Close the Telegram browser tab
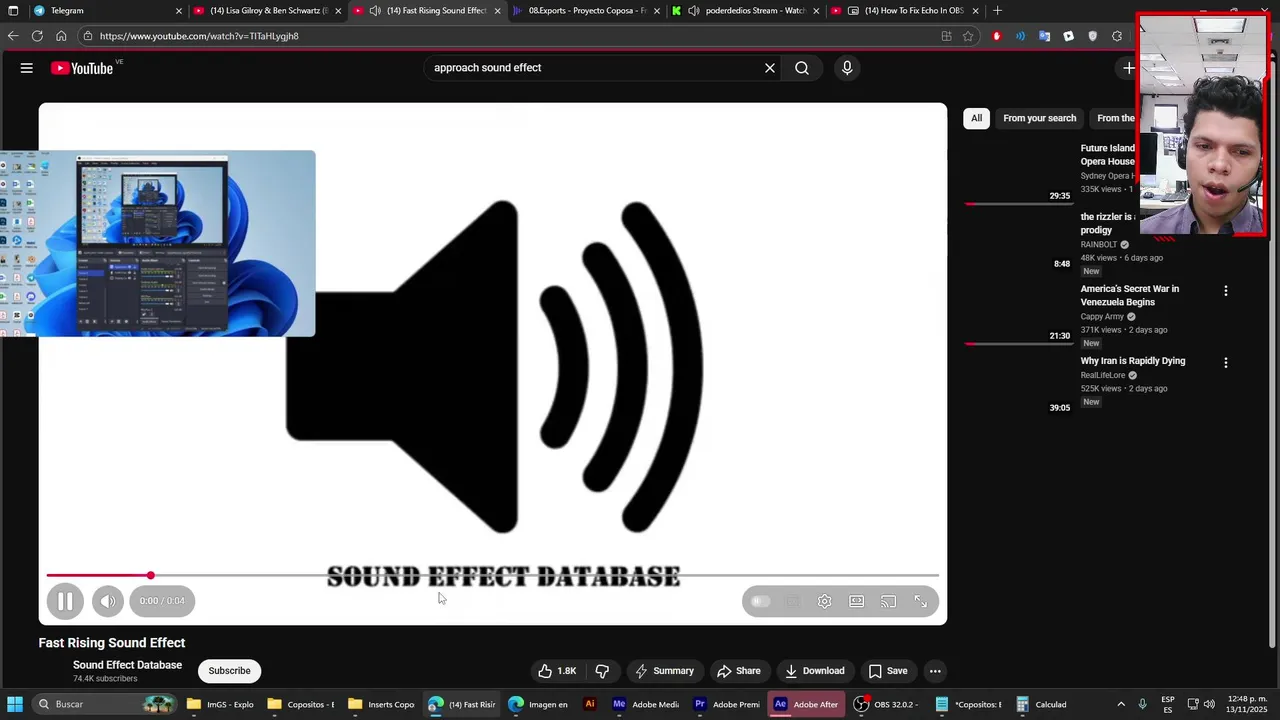Viewport: 1280px width, 720px height. click(x=179, y=11)
